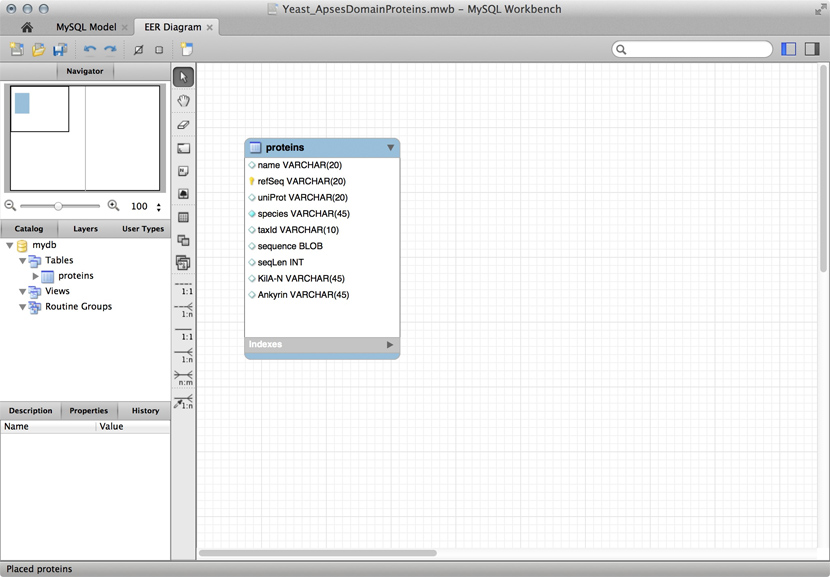Select the text note tool

tap(183, 171)
